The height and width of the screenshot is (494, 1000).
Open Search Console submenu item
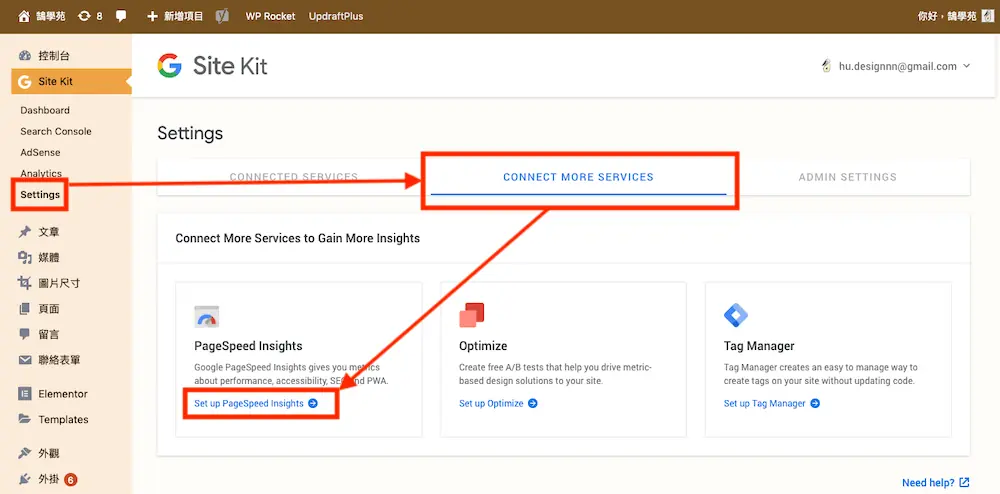pyautogui.click(x=55, y=131)
